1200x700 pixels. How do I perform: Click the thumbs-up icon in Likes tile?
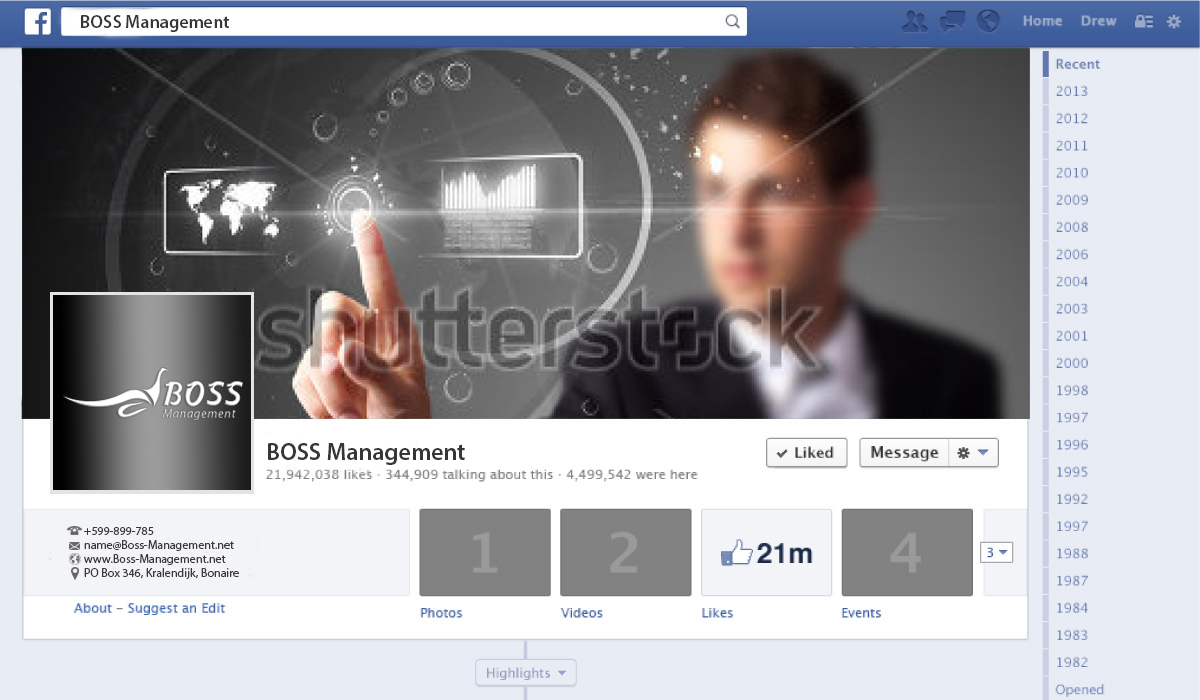[x=737, y=553]
